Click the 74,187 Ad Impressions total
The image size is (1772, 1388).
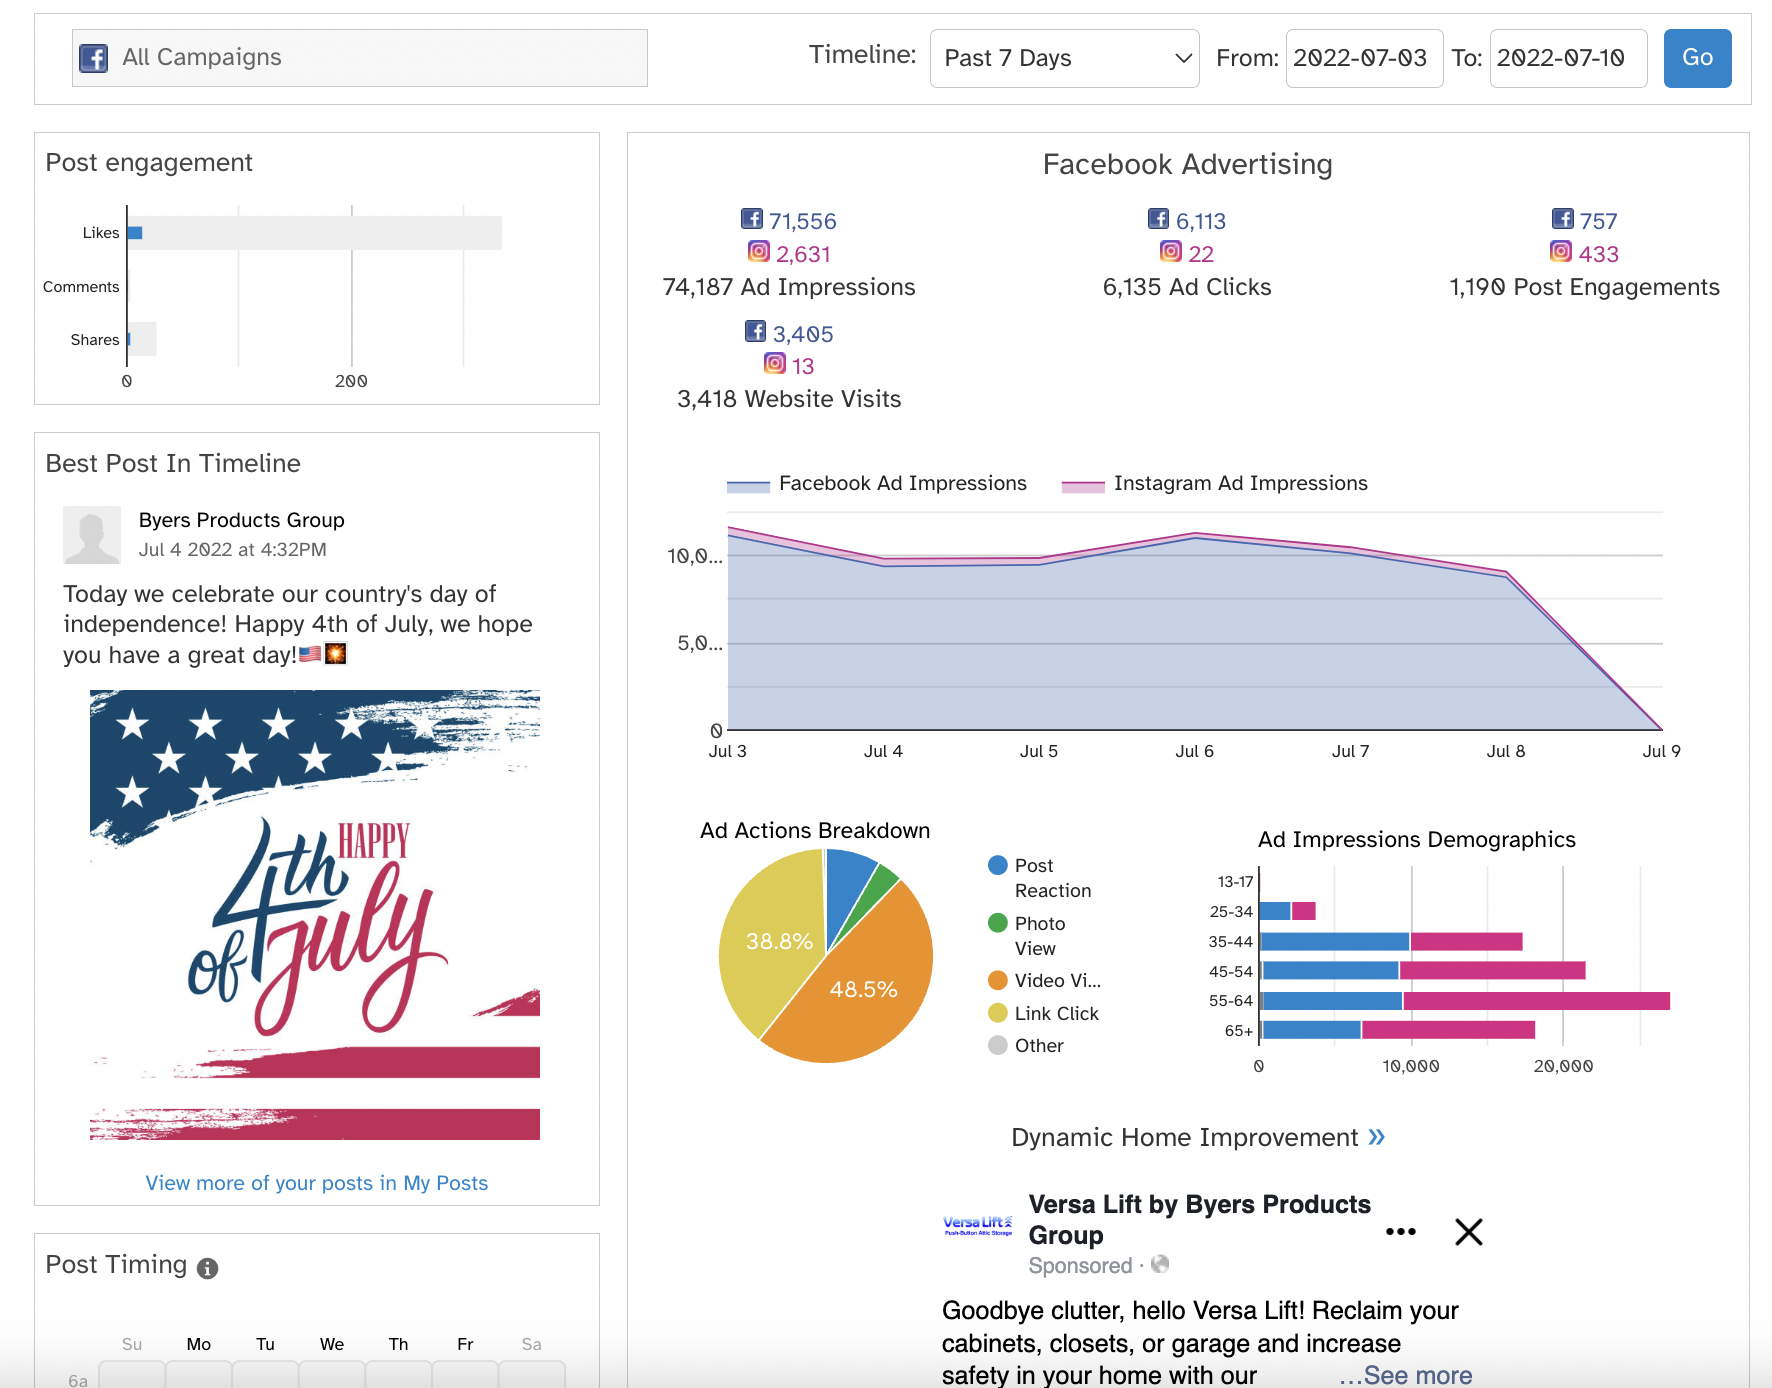tap(789, 288)
